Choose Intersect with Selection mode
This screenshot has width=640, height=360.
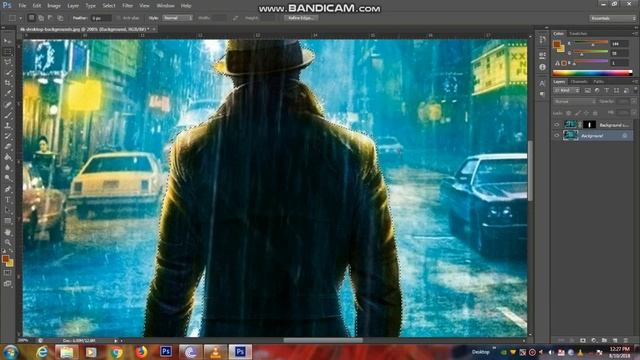(x=60, y=18)
